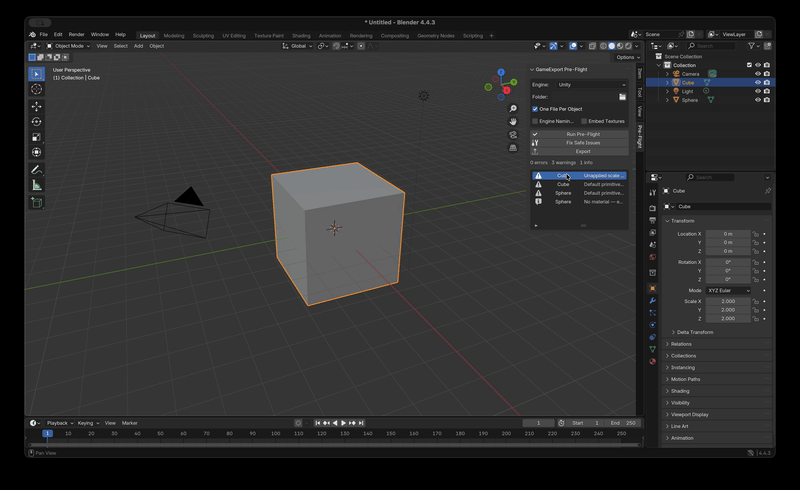
Task: Select the Measure tool
Action: point(36,185)
